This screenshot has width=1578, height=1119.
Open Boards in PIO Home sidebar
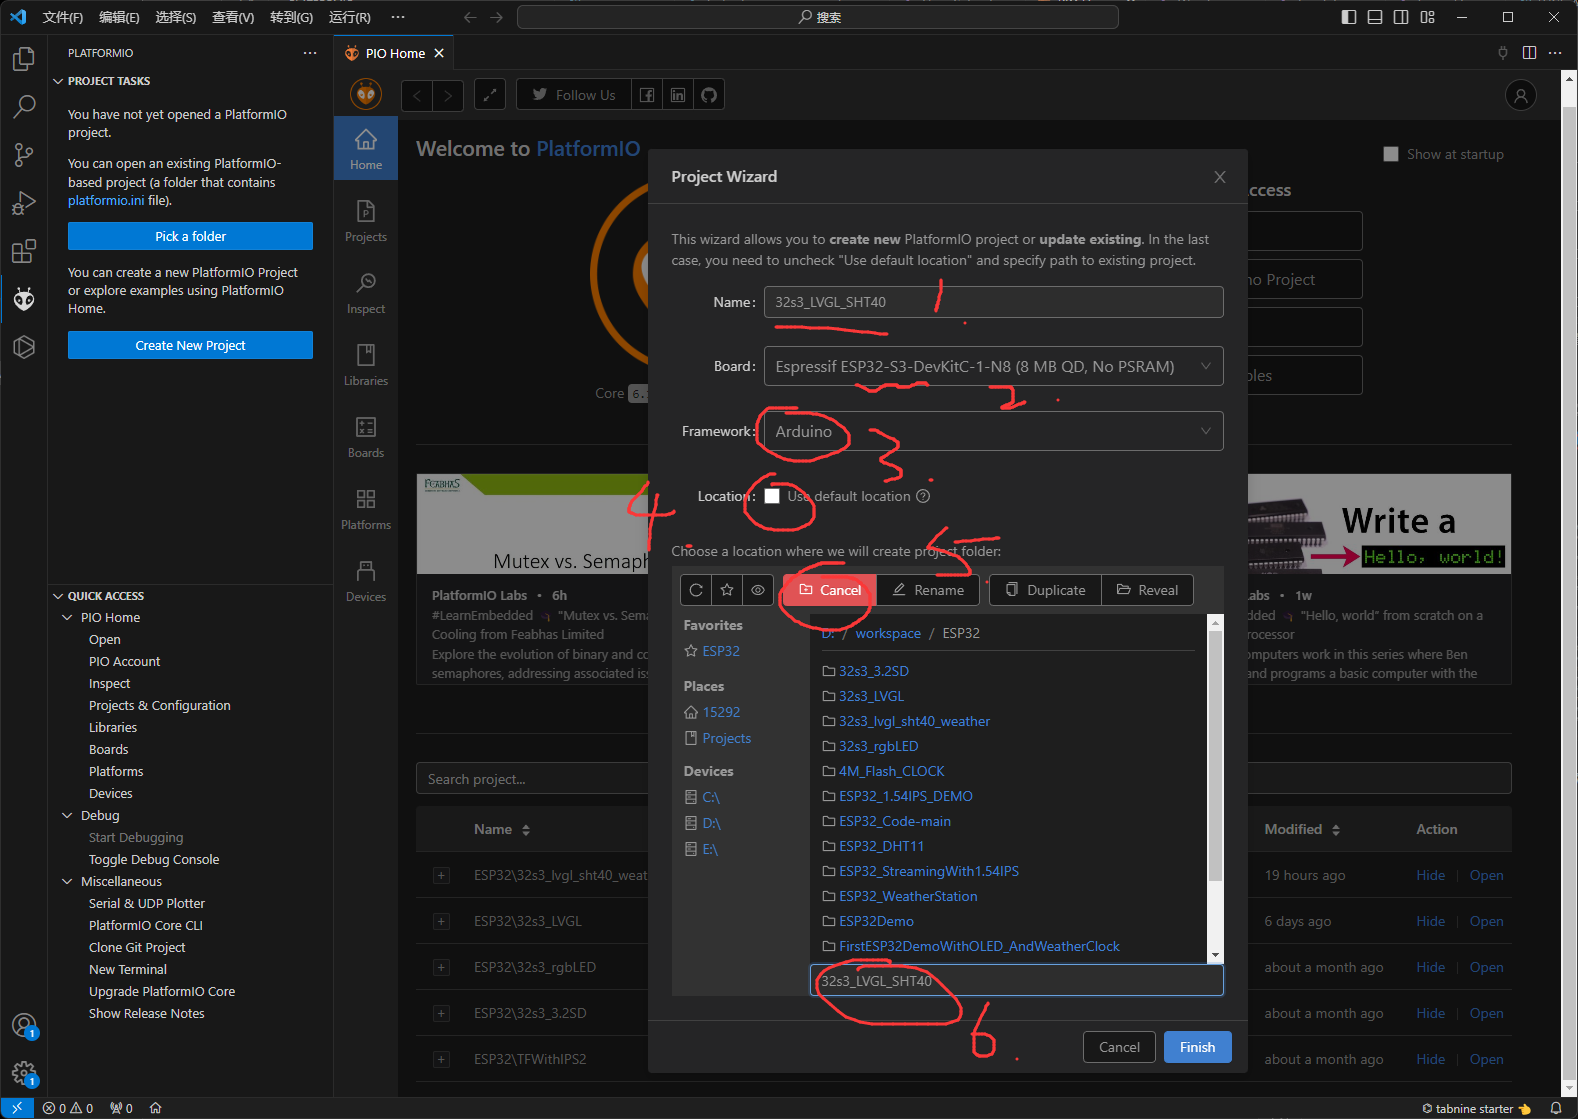point(366,437)
